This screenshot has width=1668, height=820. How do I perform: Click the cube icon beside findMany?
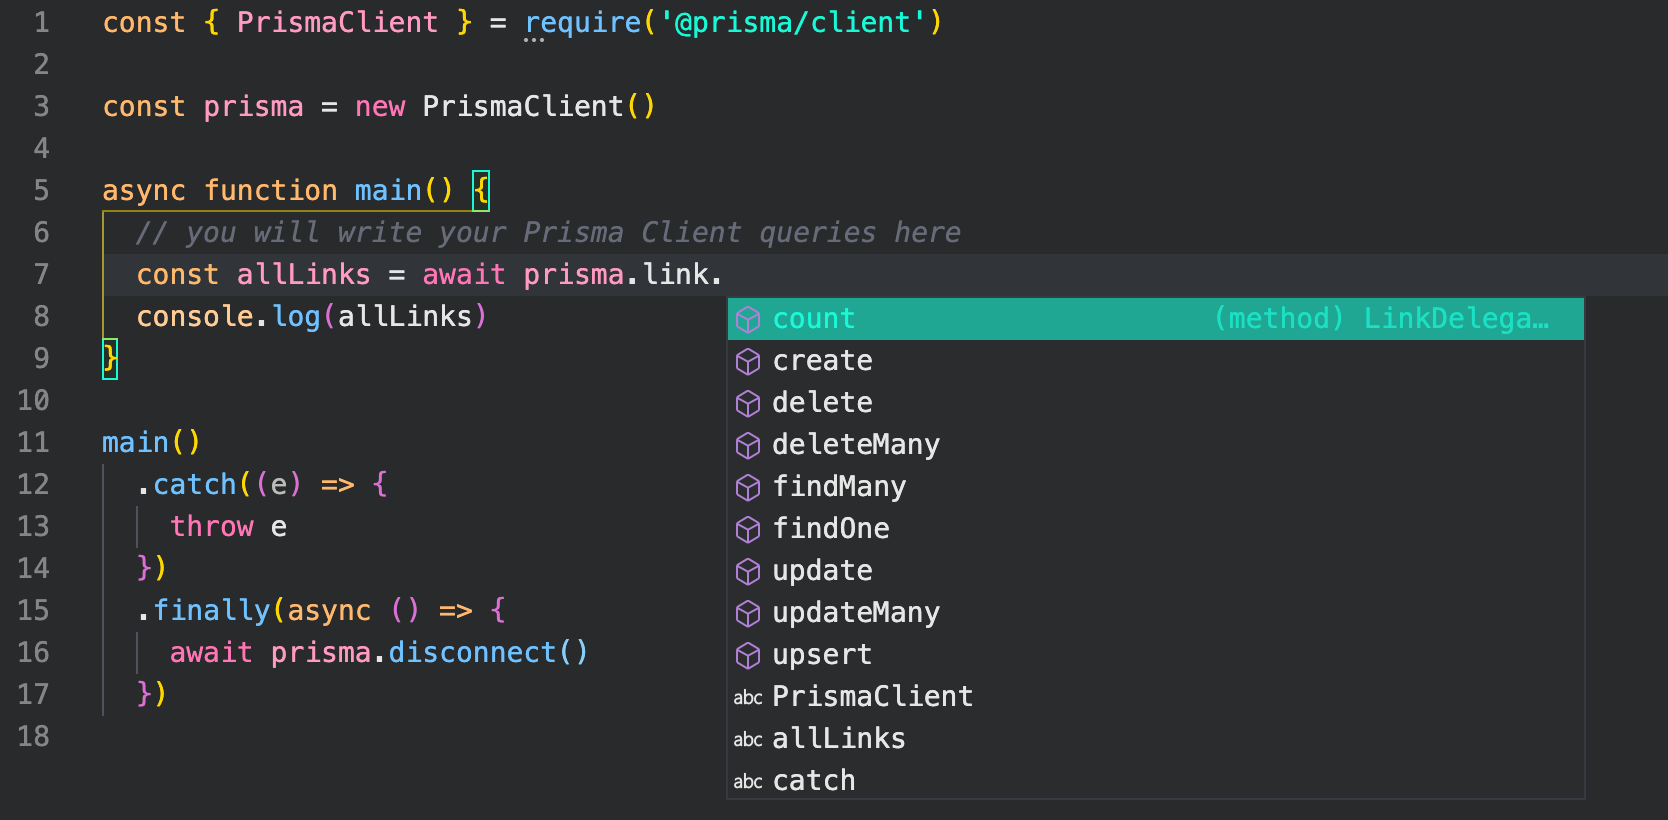748,487
